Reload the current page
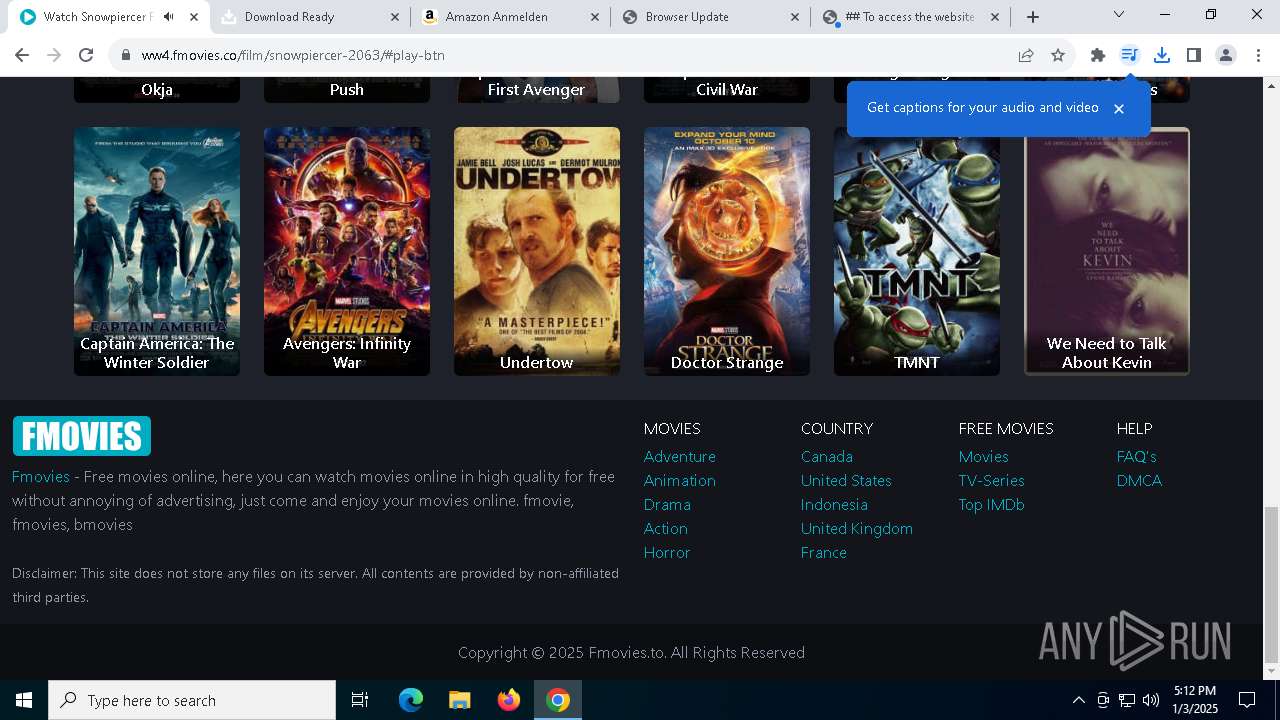Viewport: 1280px width, 720px height. [x=86, y=55]
